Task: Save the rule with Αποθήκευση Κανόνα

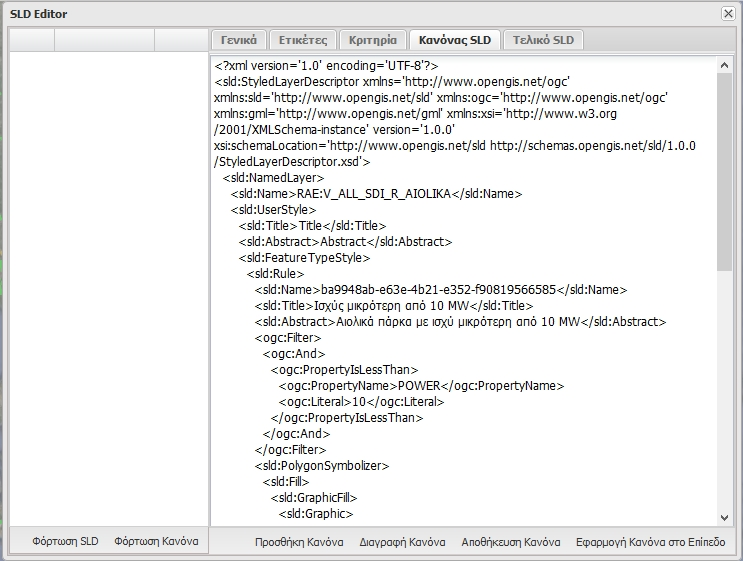Action: [510, 542]
